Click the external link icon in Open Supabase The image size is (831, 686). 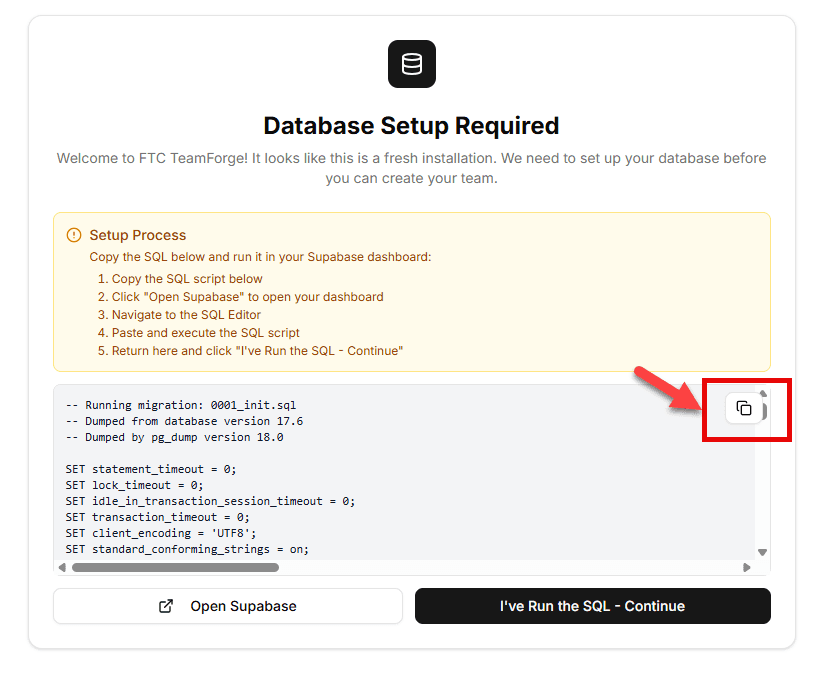pyautogui.click(x=168, y=606)
